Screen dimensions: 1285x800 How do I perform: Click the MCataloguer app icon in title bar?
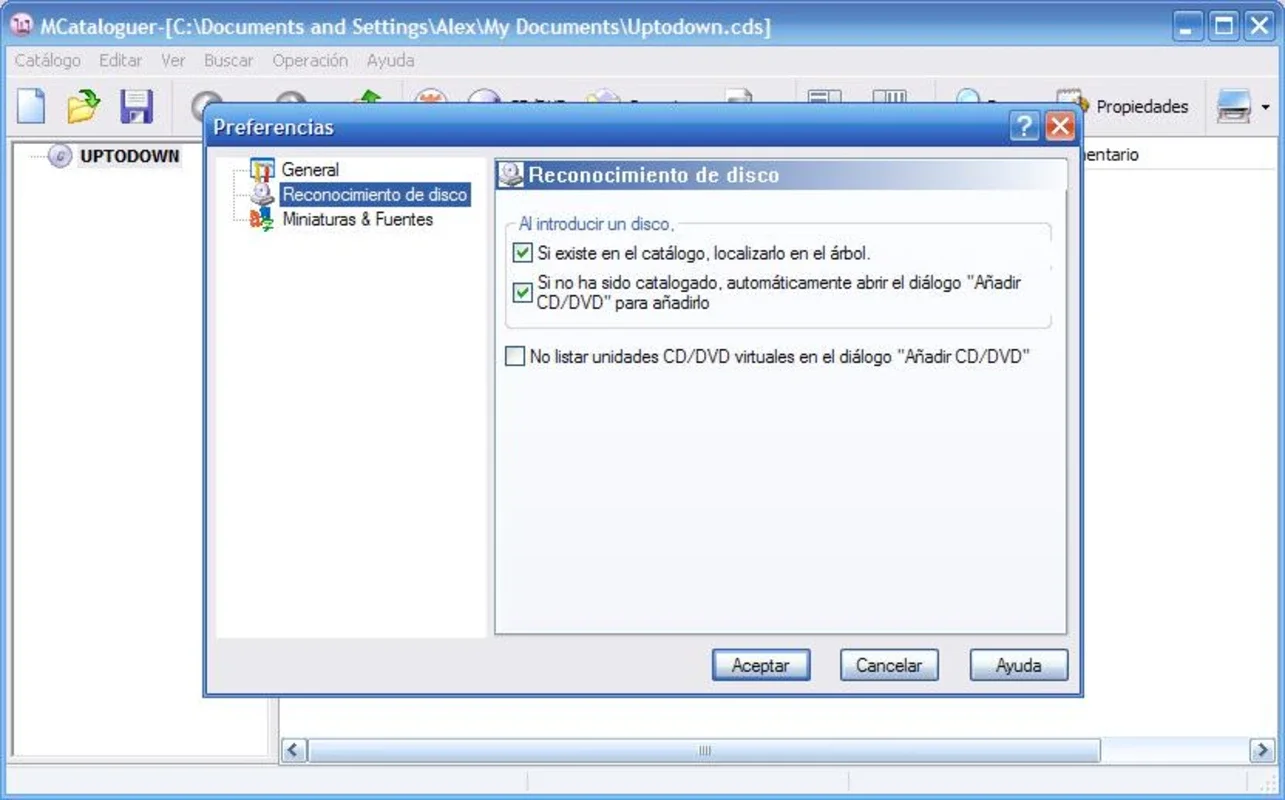pyautogui.click(x=20, y=25)
